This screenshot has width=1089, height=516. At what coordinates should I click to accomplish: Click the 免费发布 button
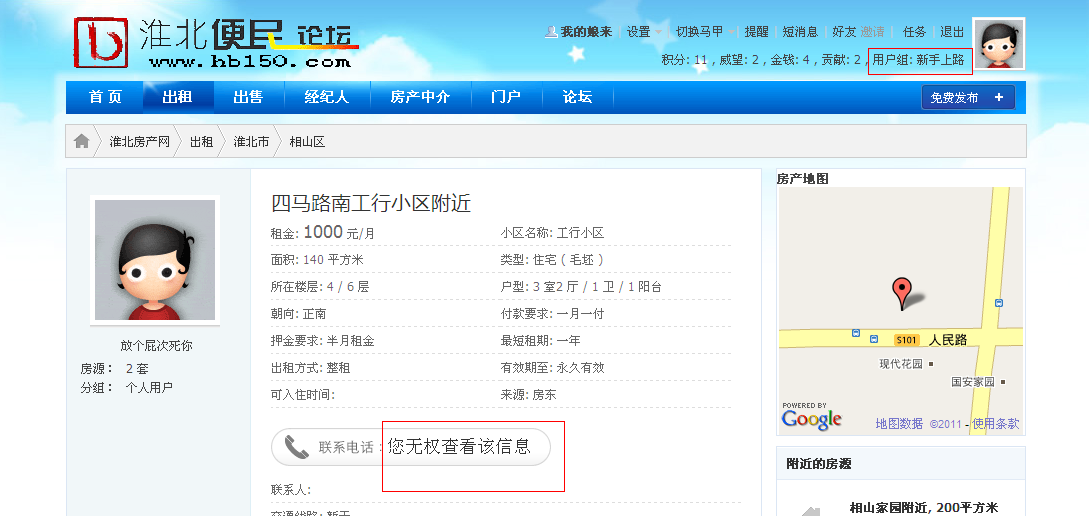(x=968, y=98)
